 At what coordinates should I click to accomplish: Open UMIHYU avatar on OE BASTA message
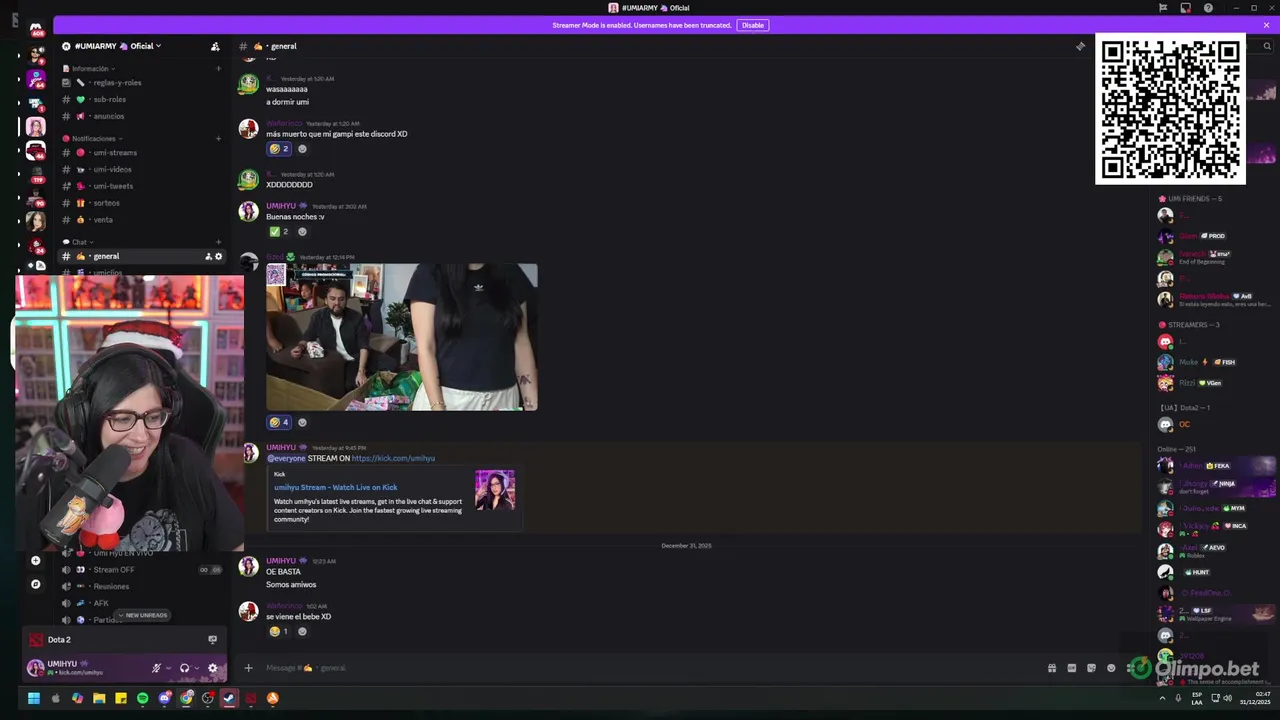(x=248, y=568)
